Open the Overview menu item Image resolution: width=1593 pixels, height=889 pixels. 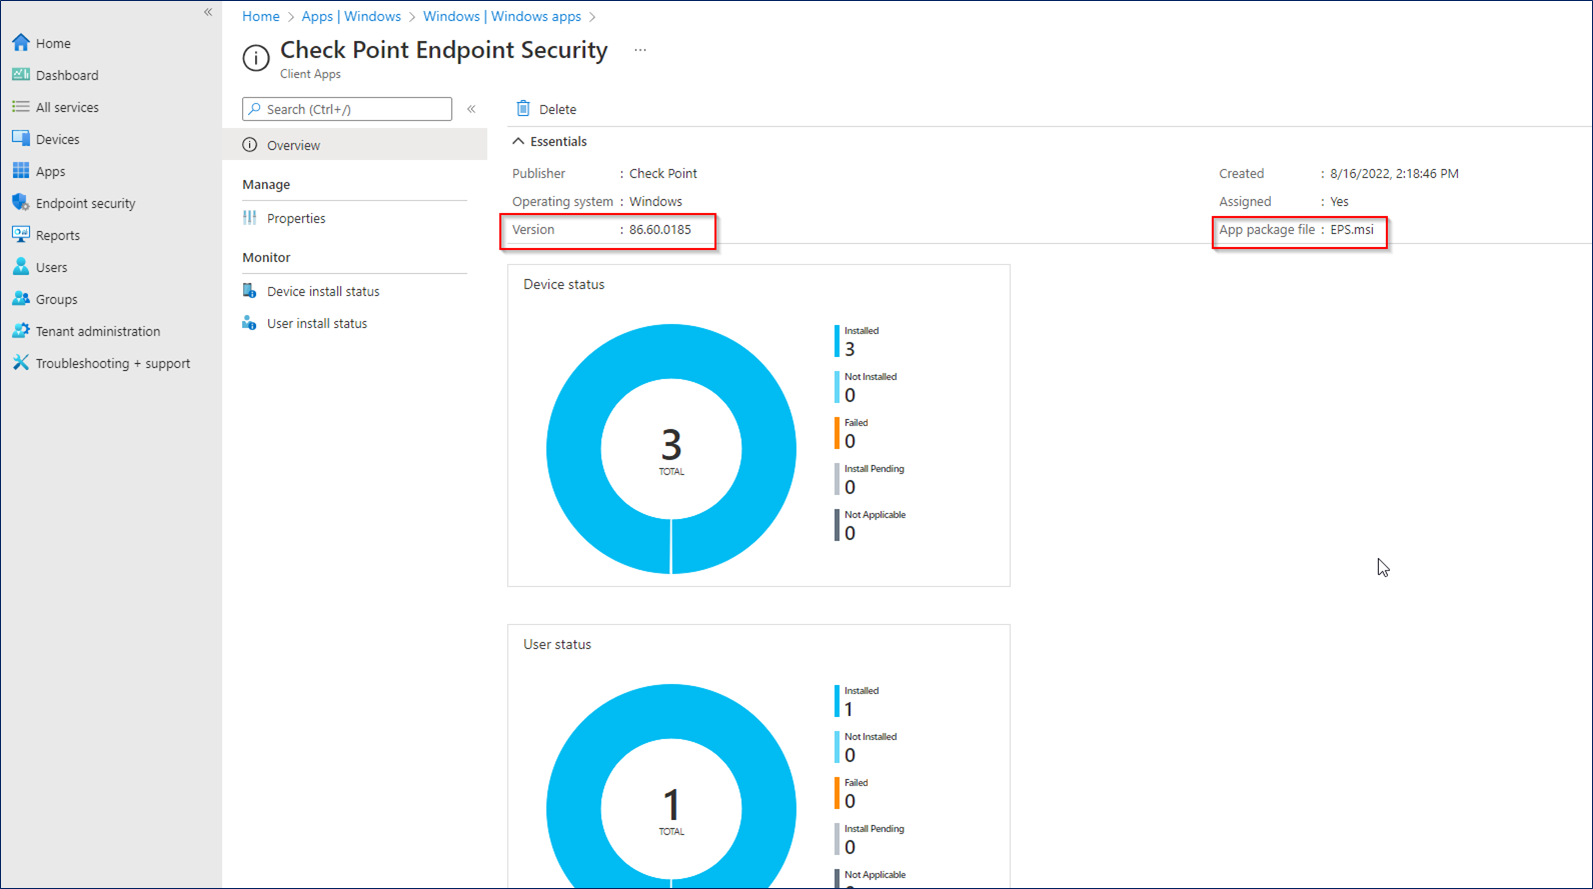click(355, 145)
